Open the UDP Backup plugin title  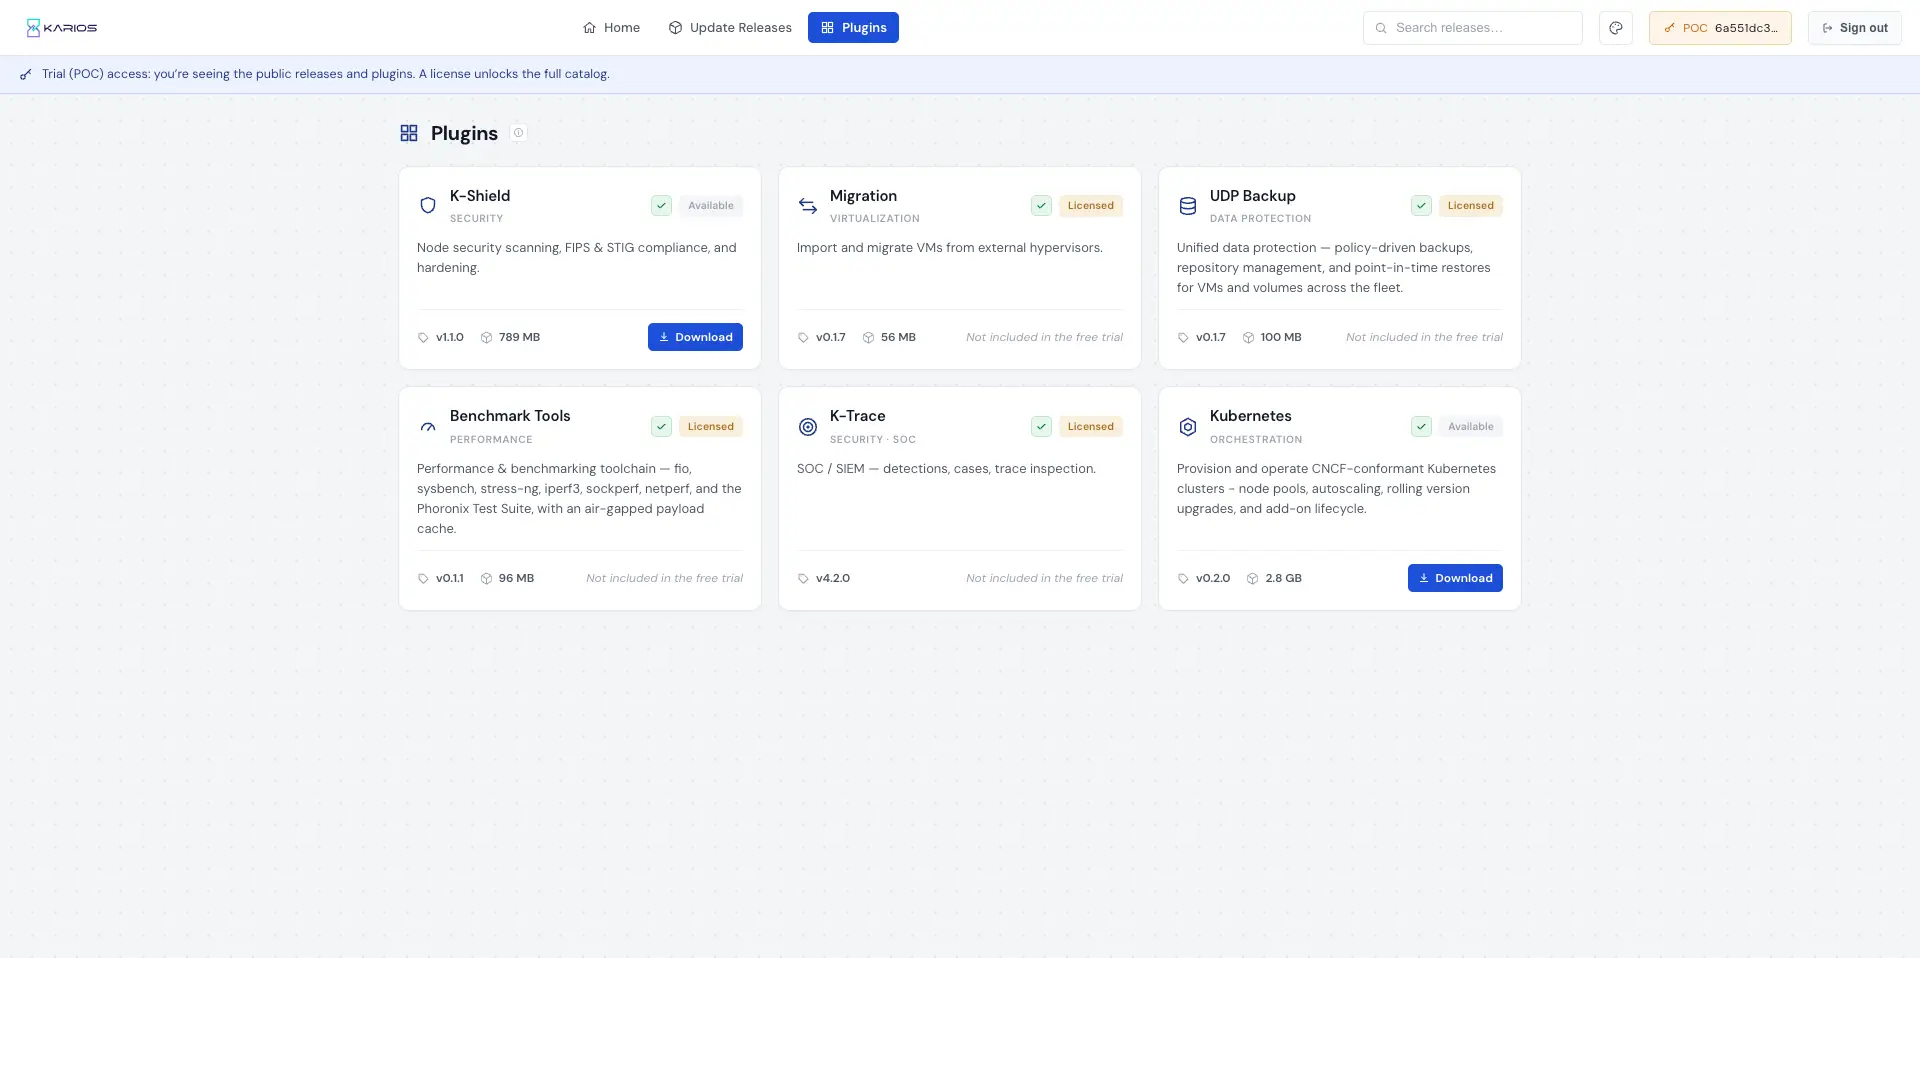pos(1252,196)
